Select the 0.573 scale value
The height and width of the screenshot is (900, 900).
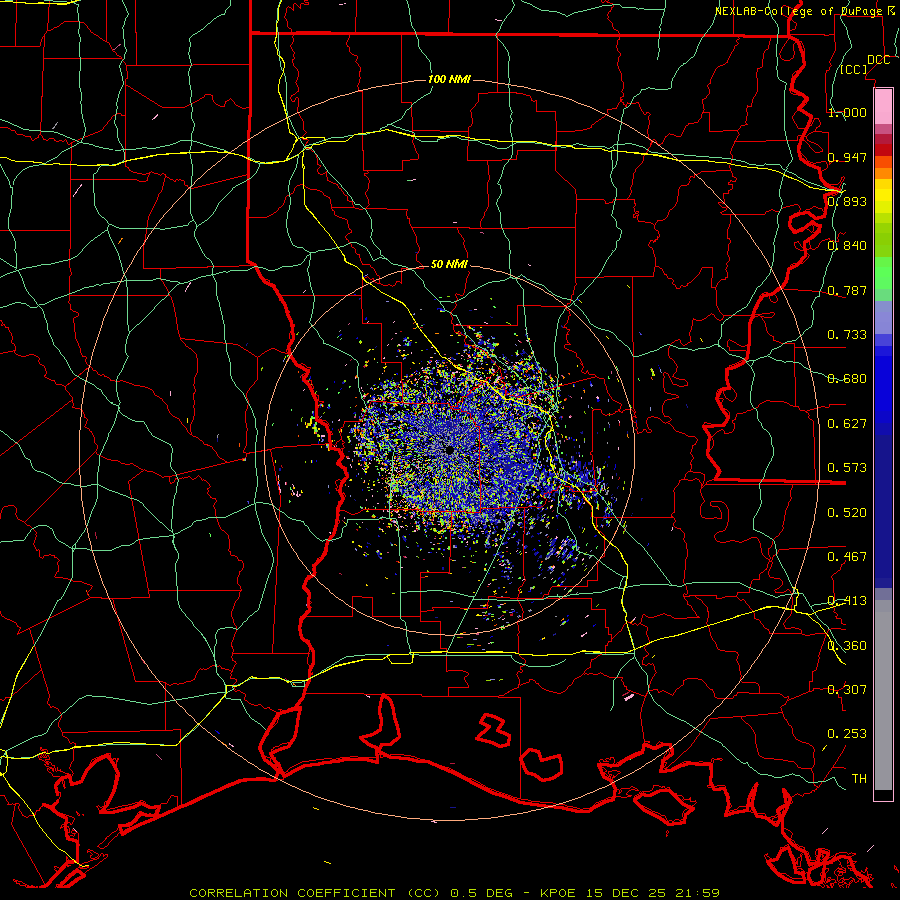847,468
